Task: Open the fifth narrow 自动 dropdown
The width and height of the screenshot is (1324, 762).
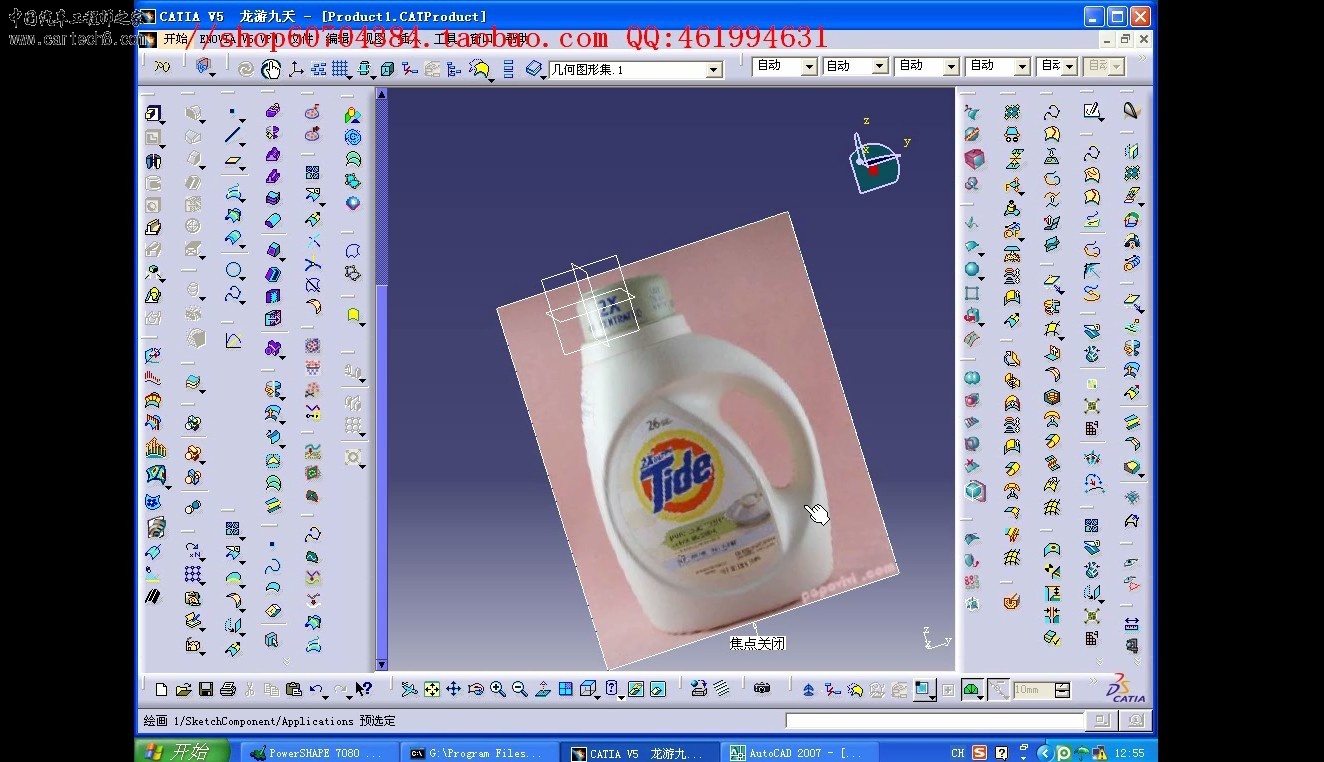Action: 1069,66
